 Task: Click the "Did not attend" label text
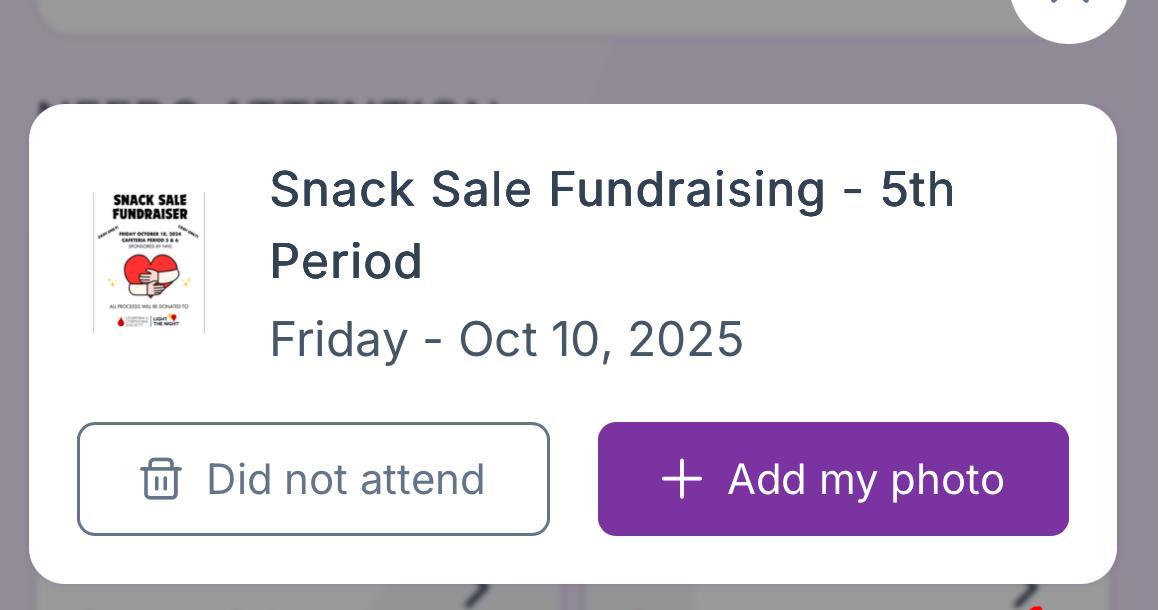(x=345, y=480)
